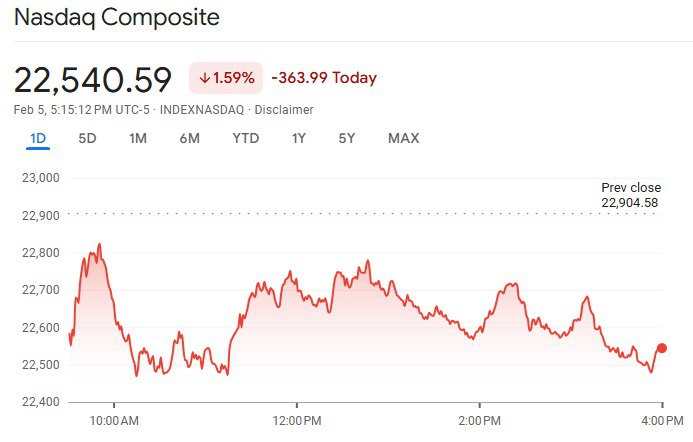The image size is (693, 442).
Task: Click the 22,540.59 index price
Action: pyautogui.click(x=93, y=79)
